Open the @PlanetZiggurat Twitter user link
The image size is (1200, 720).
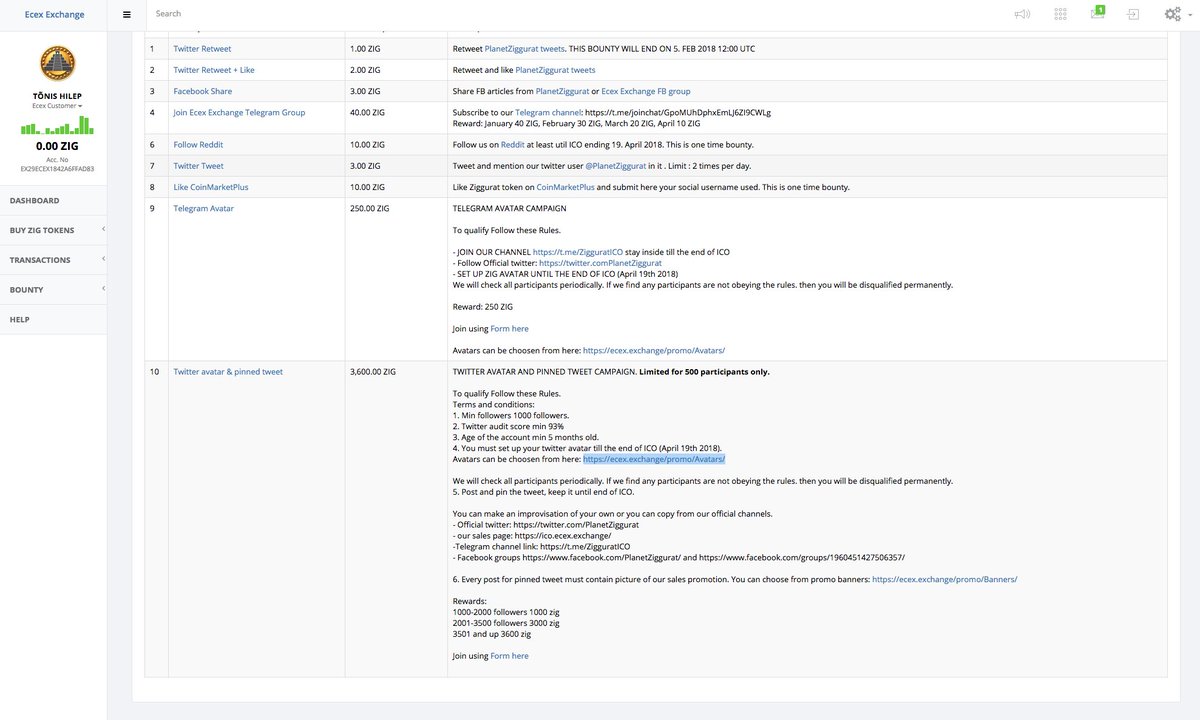(614, 166)
